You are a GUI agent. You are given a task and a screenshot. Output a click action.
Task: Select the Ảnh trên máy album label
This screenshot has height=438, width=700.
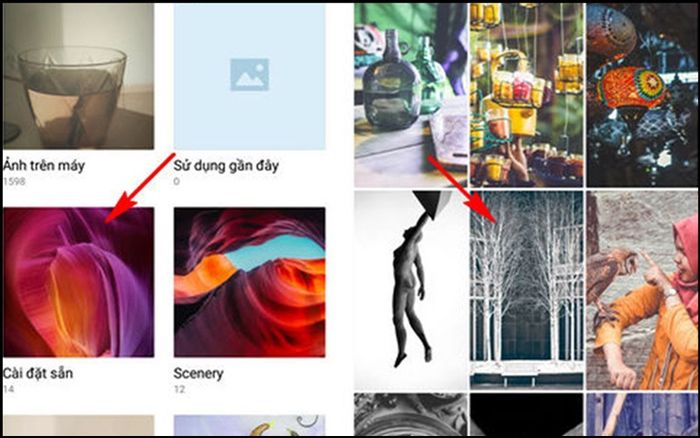[x=44, y=166]
